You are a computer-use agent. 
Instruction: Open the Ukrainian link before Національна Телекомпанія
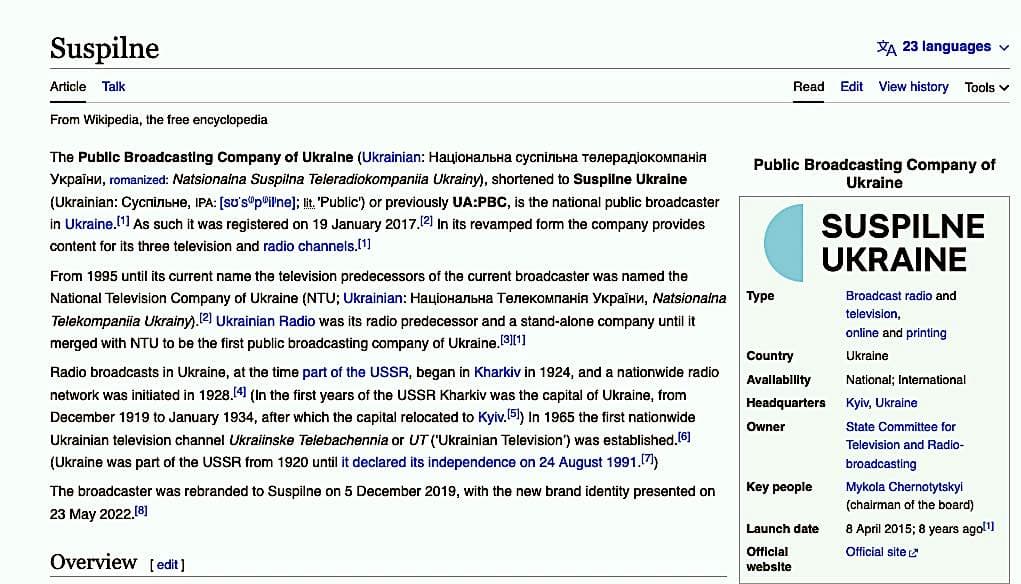(x=372, y=298)
